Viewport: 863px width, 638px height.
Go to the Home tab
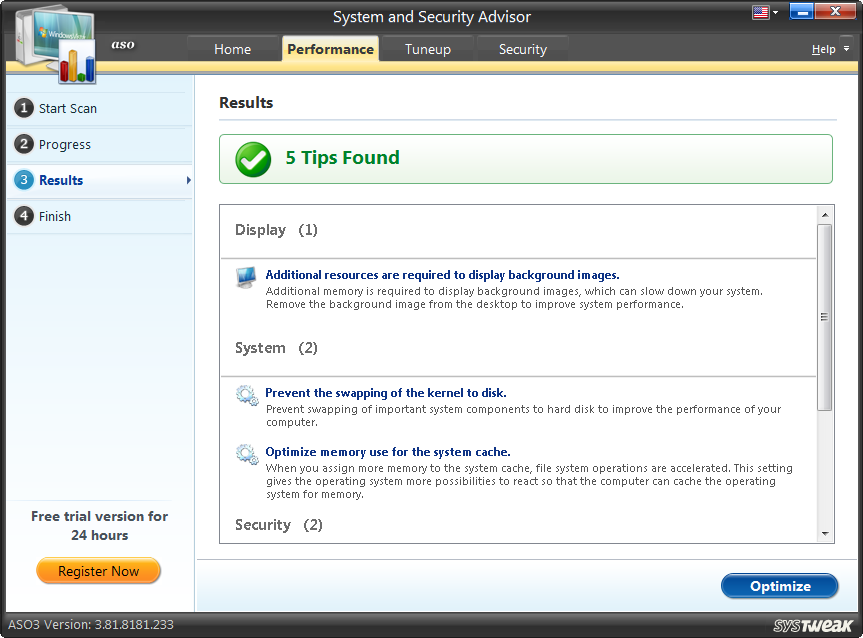[x=232, y=48]
